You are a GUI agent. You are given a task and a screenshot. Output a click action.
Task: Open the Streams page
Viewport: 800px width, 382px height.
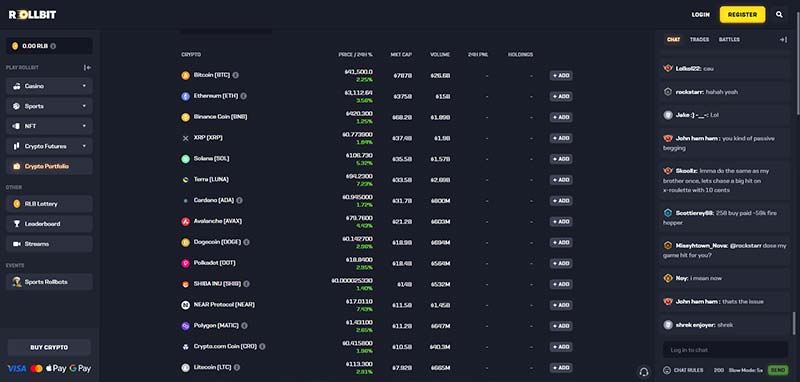[x=49, y=244]
